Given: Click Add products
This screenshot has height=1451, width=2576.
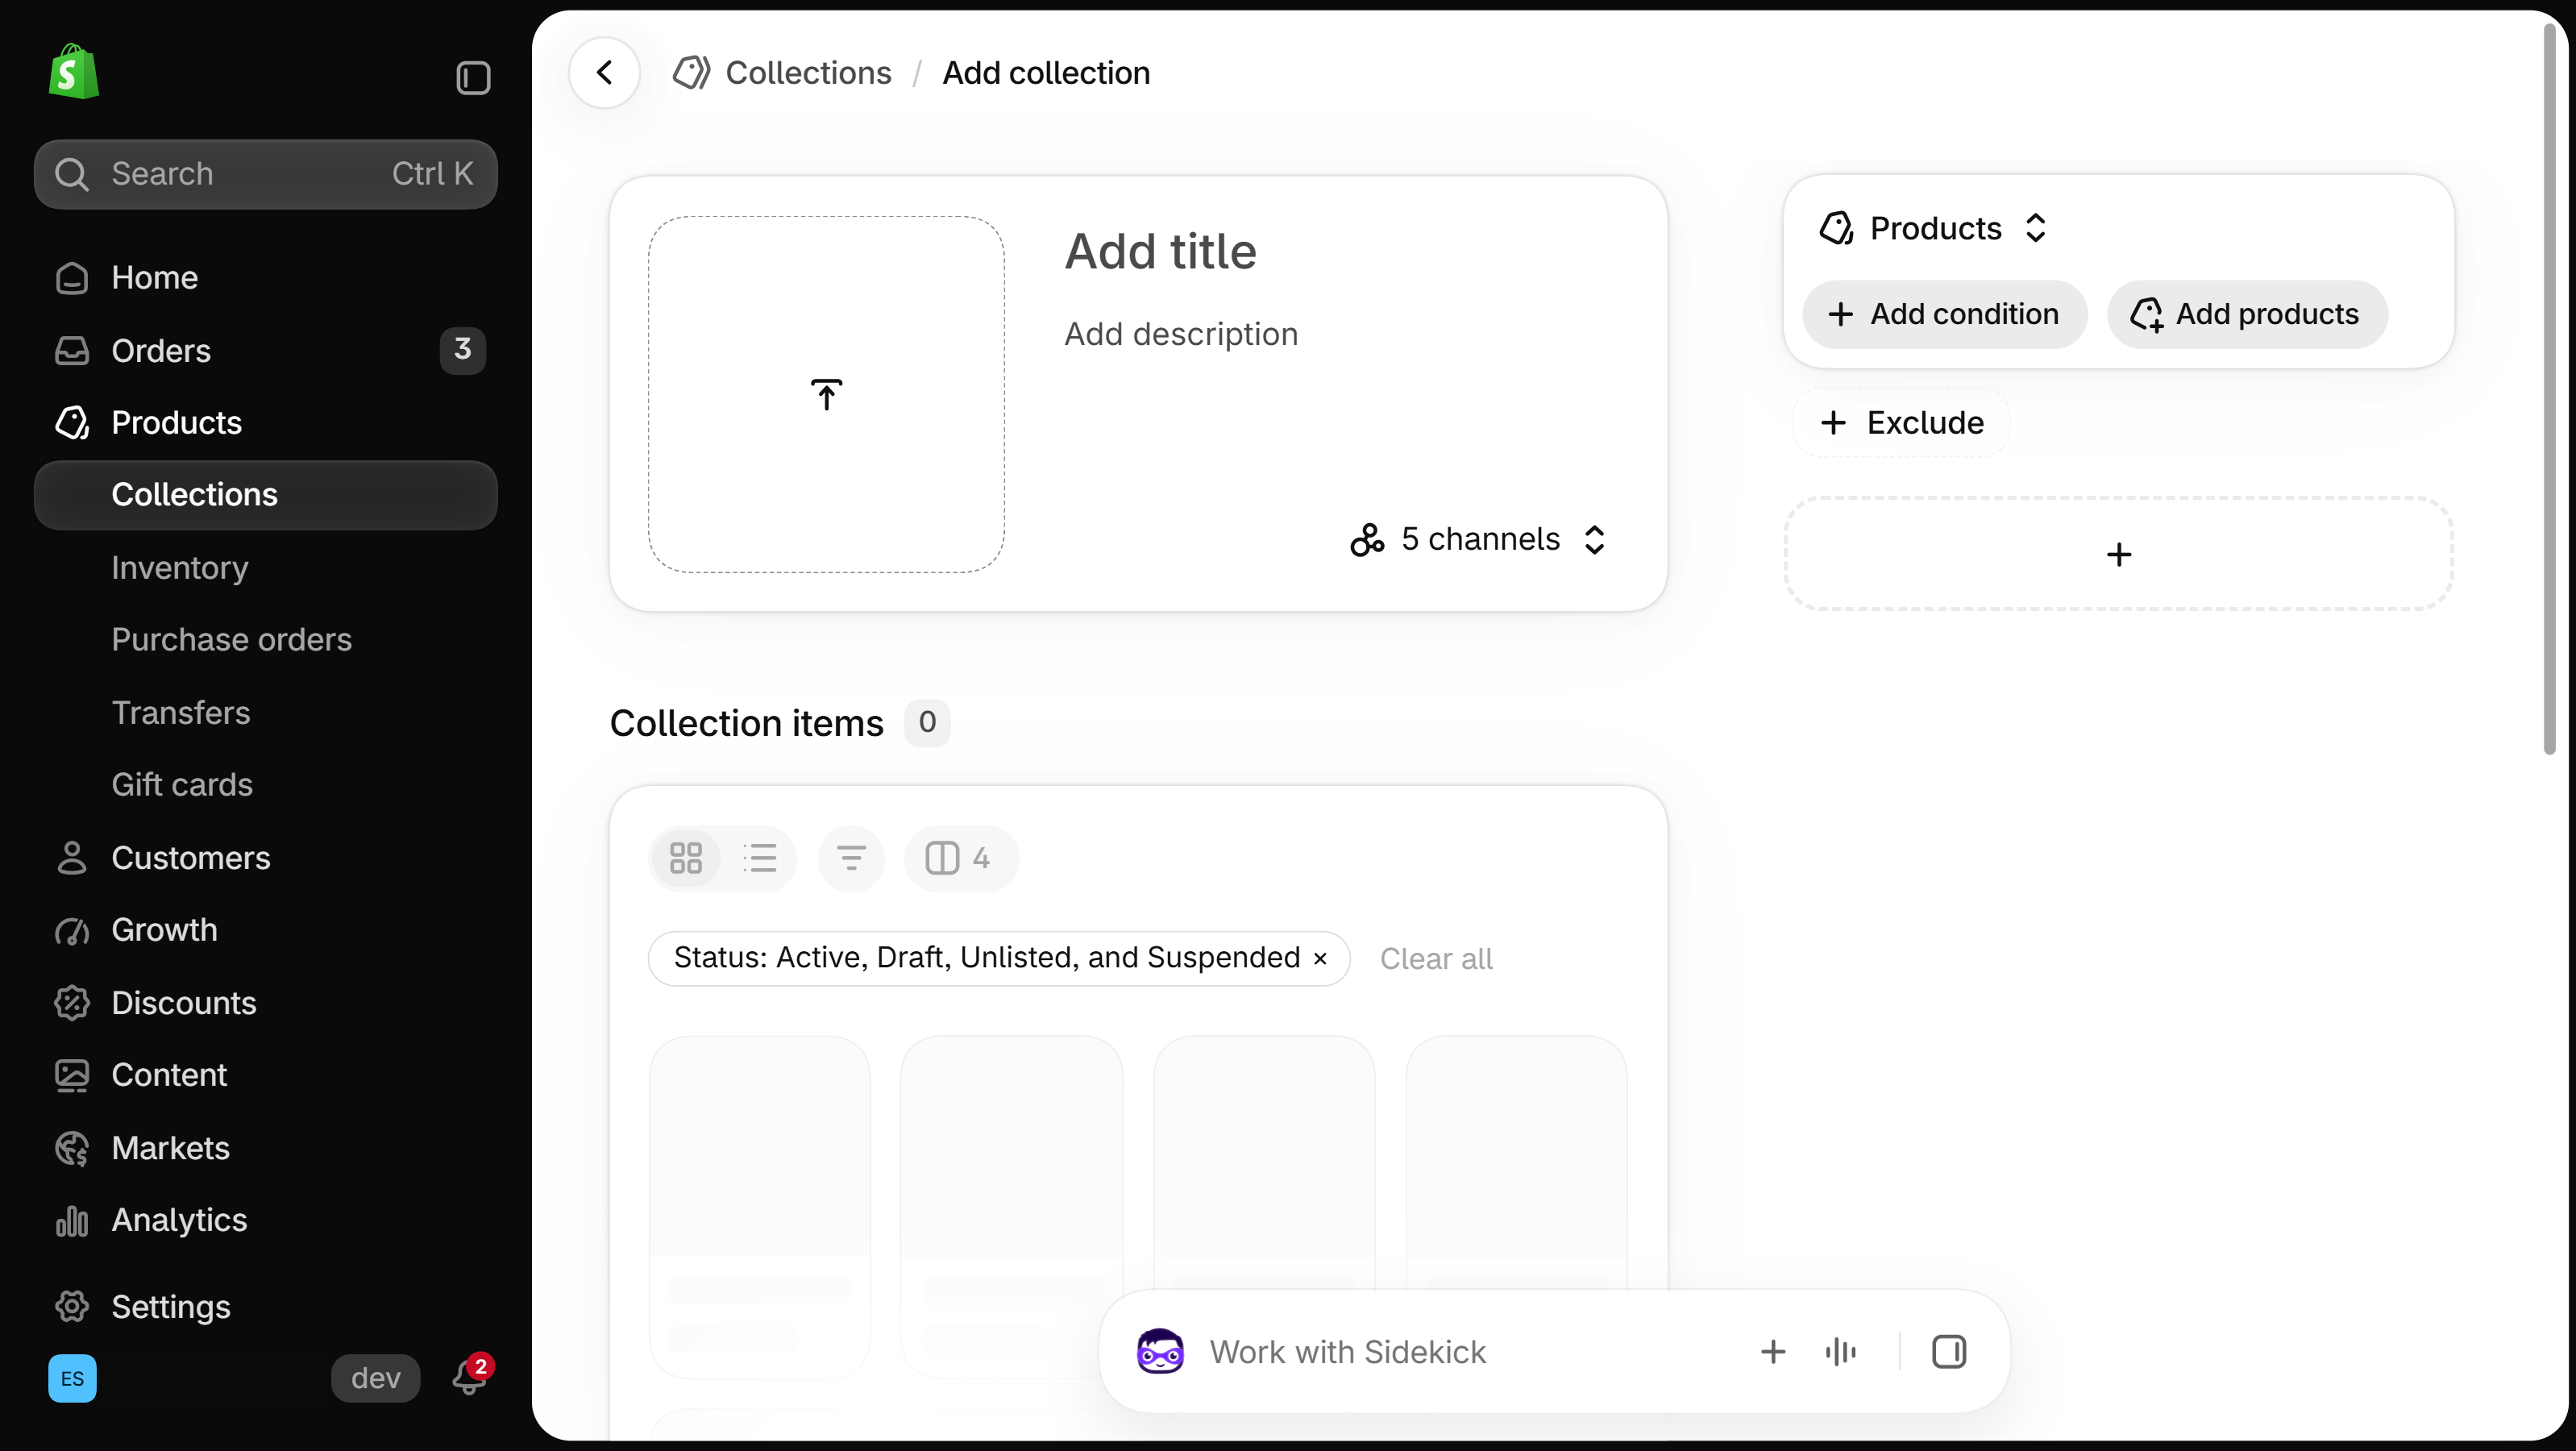Looking at the screenshot, I should point(2246,314).
